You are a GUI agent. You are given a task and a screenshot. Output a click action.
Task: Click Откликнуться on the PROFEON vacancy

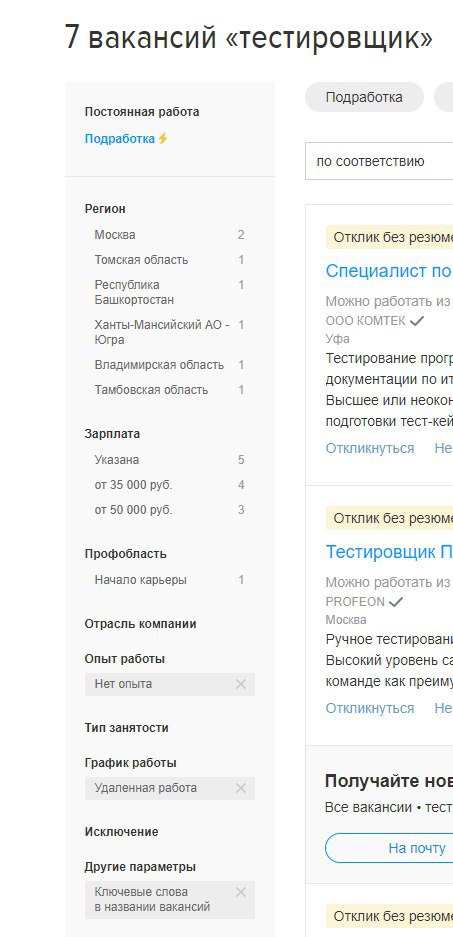click(x=370, y=708)
